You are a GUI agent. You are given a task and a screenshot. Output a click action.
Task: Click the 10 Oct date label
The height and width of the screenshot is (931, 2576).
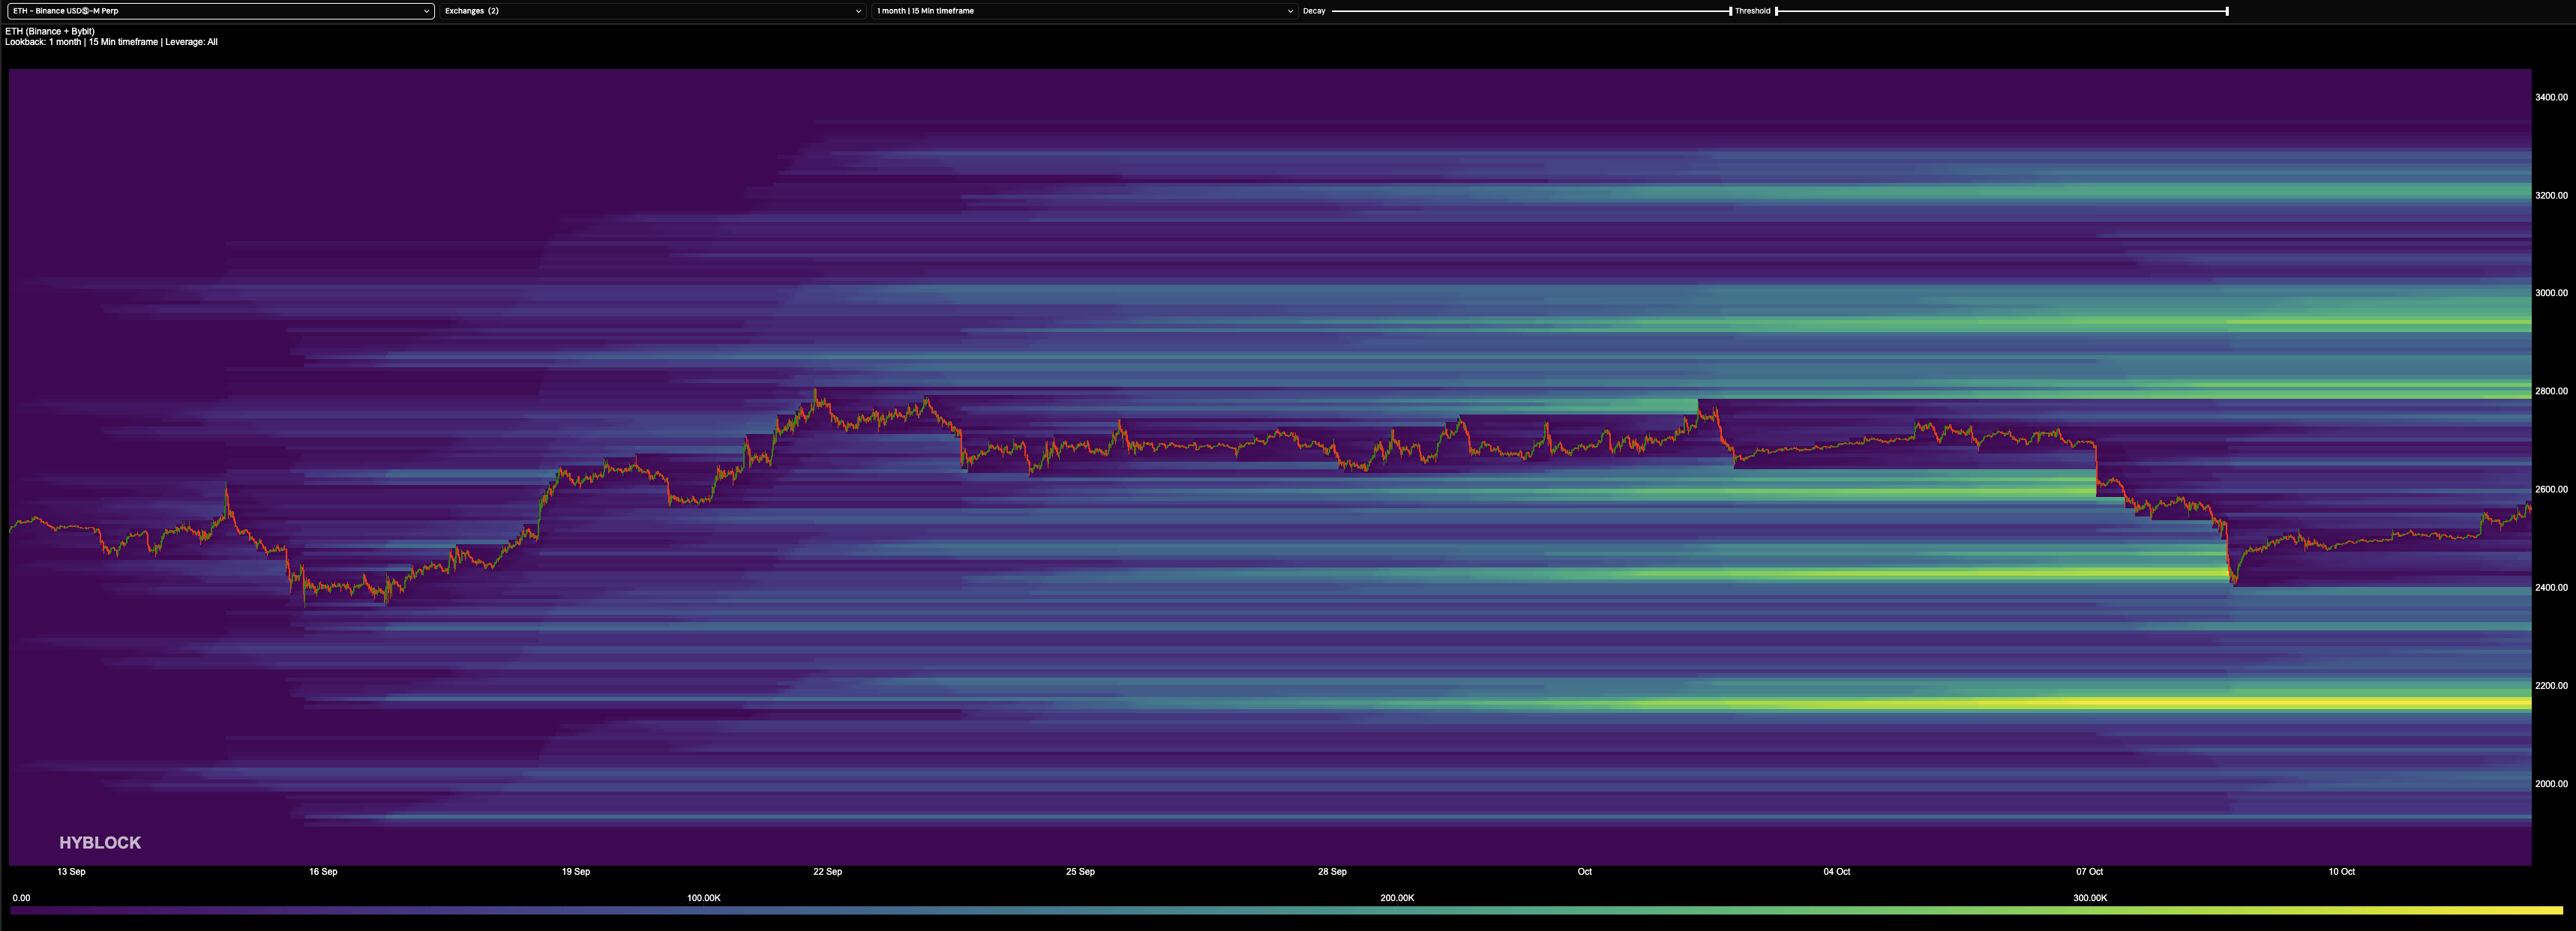(2341, 872)
